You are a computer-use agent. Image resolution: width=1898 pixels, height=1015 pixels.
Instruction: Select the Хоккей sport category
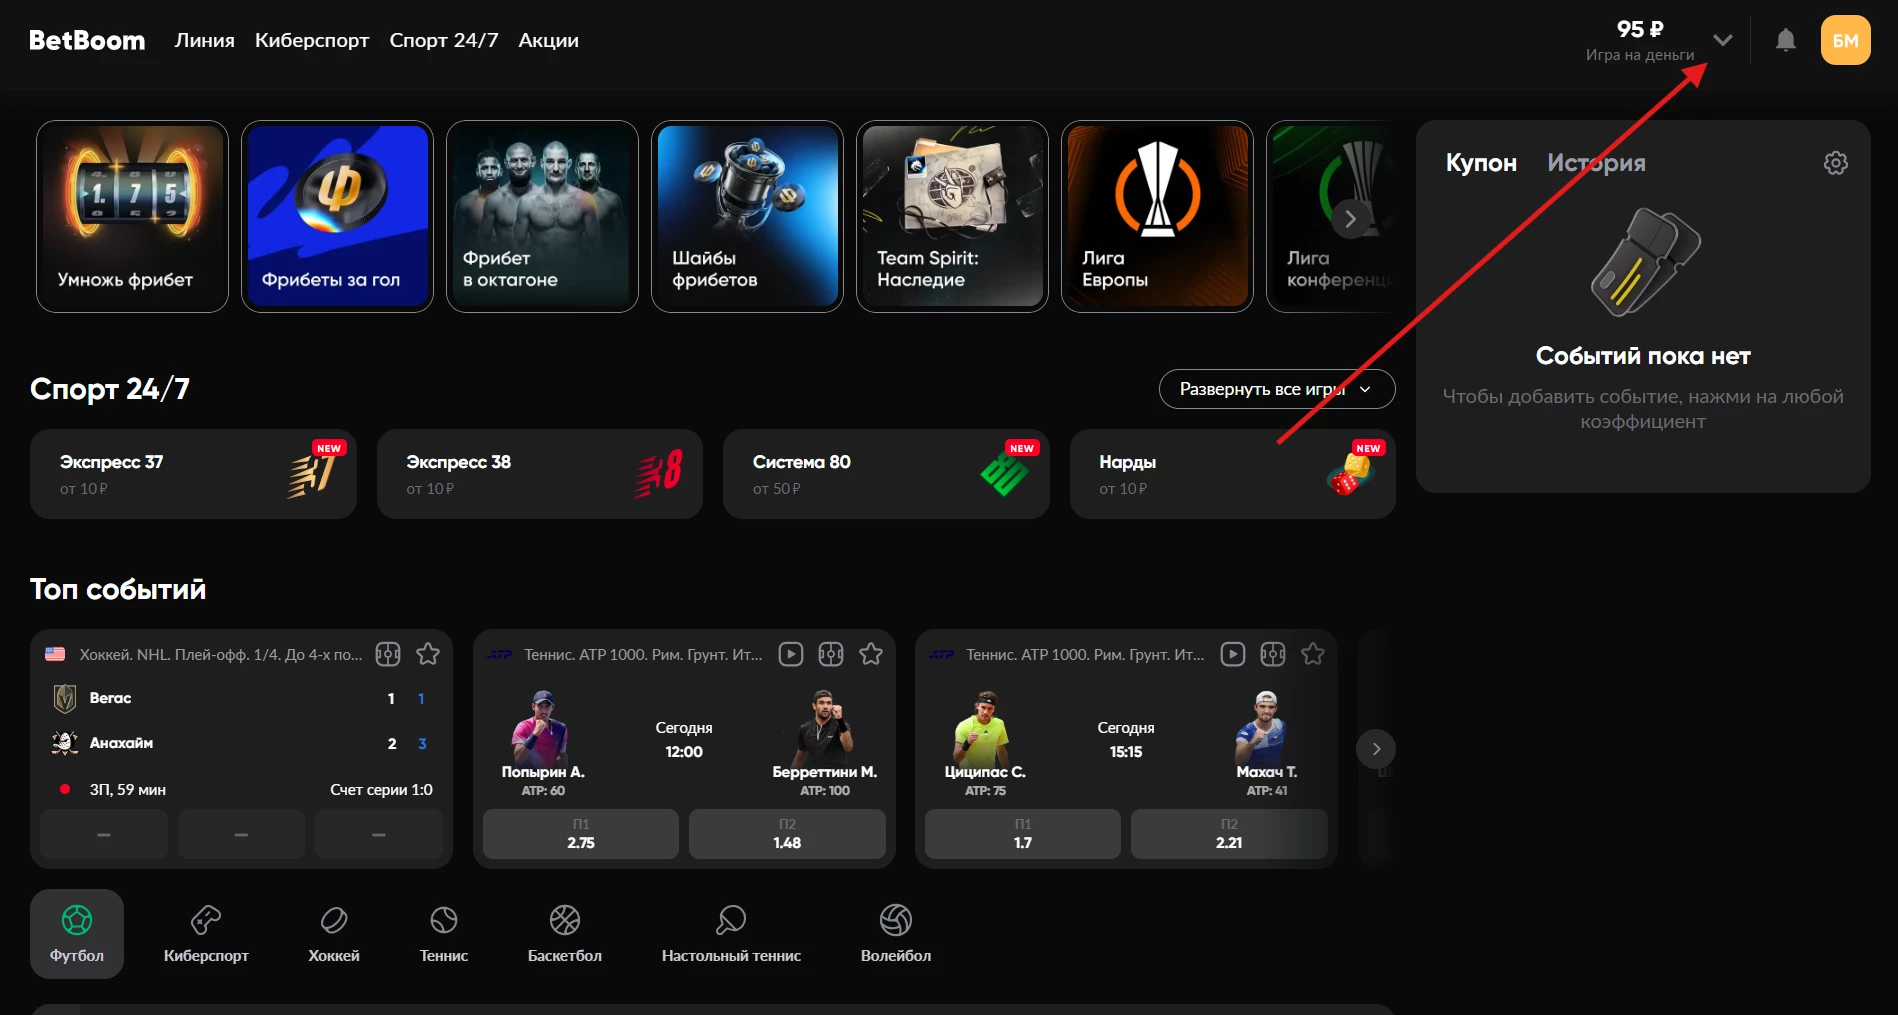(x=334, y=934)
